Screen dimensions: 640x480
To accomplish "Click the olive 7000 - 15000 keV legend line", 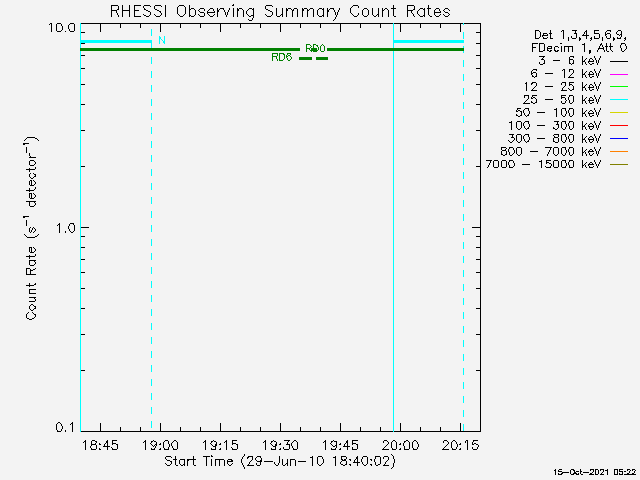I will (x=618, y=164).
